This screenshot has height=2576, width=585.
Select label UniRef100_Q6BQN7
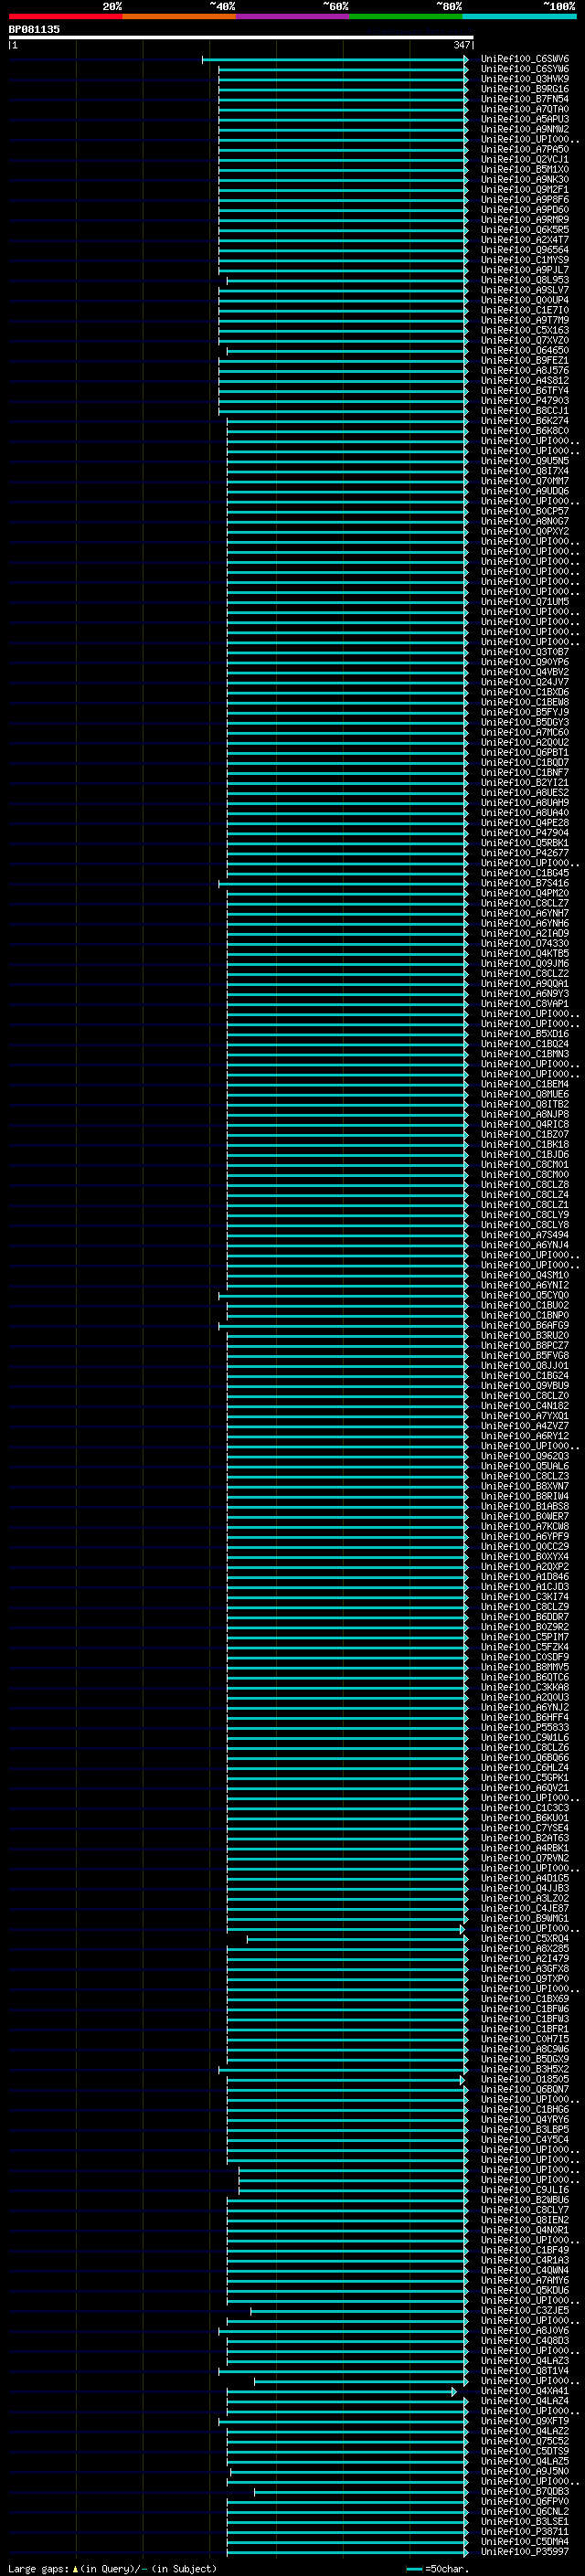click(x=524, y=2089)
